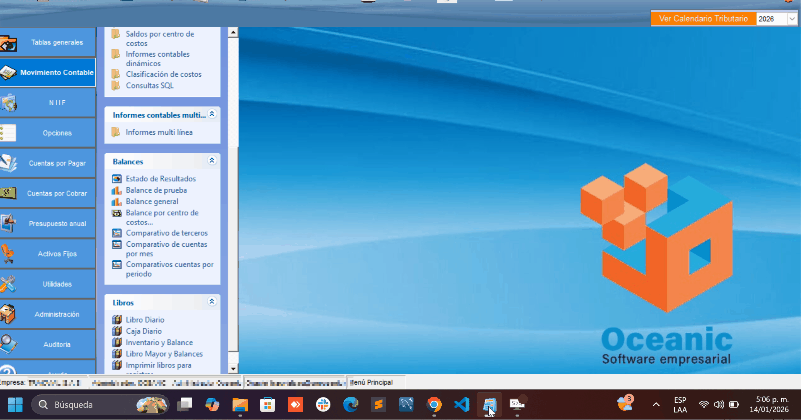Click Ver Calendario Tributario button
The width and height of the screenshot is (801, 420).
[x=701, y=19]
